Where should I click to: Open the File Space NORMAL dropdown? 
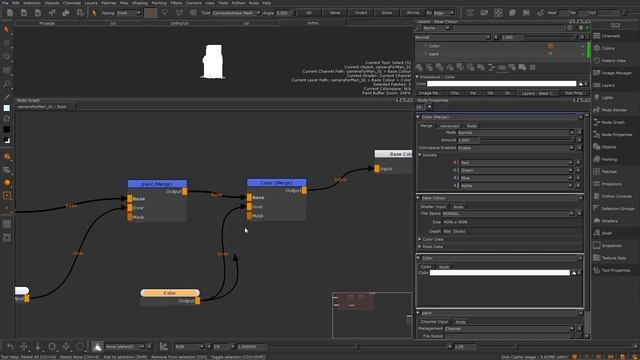(508, 213)
